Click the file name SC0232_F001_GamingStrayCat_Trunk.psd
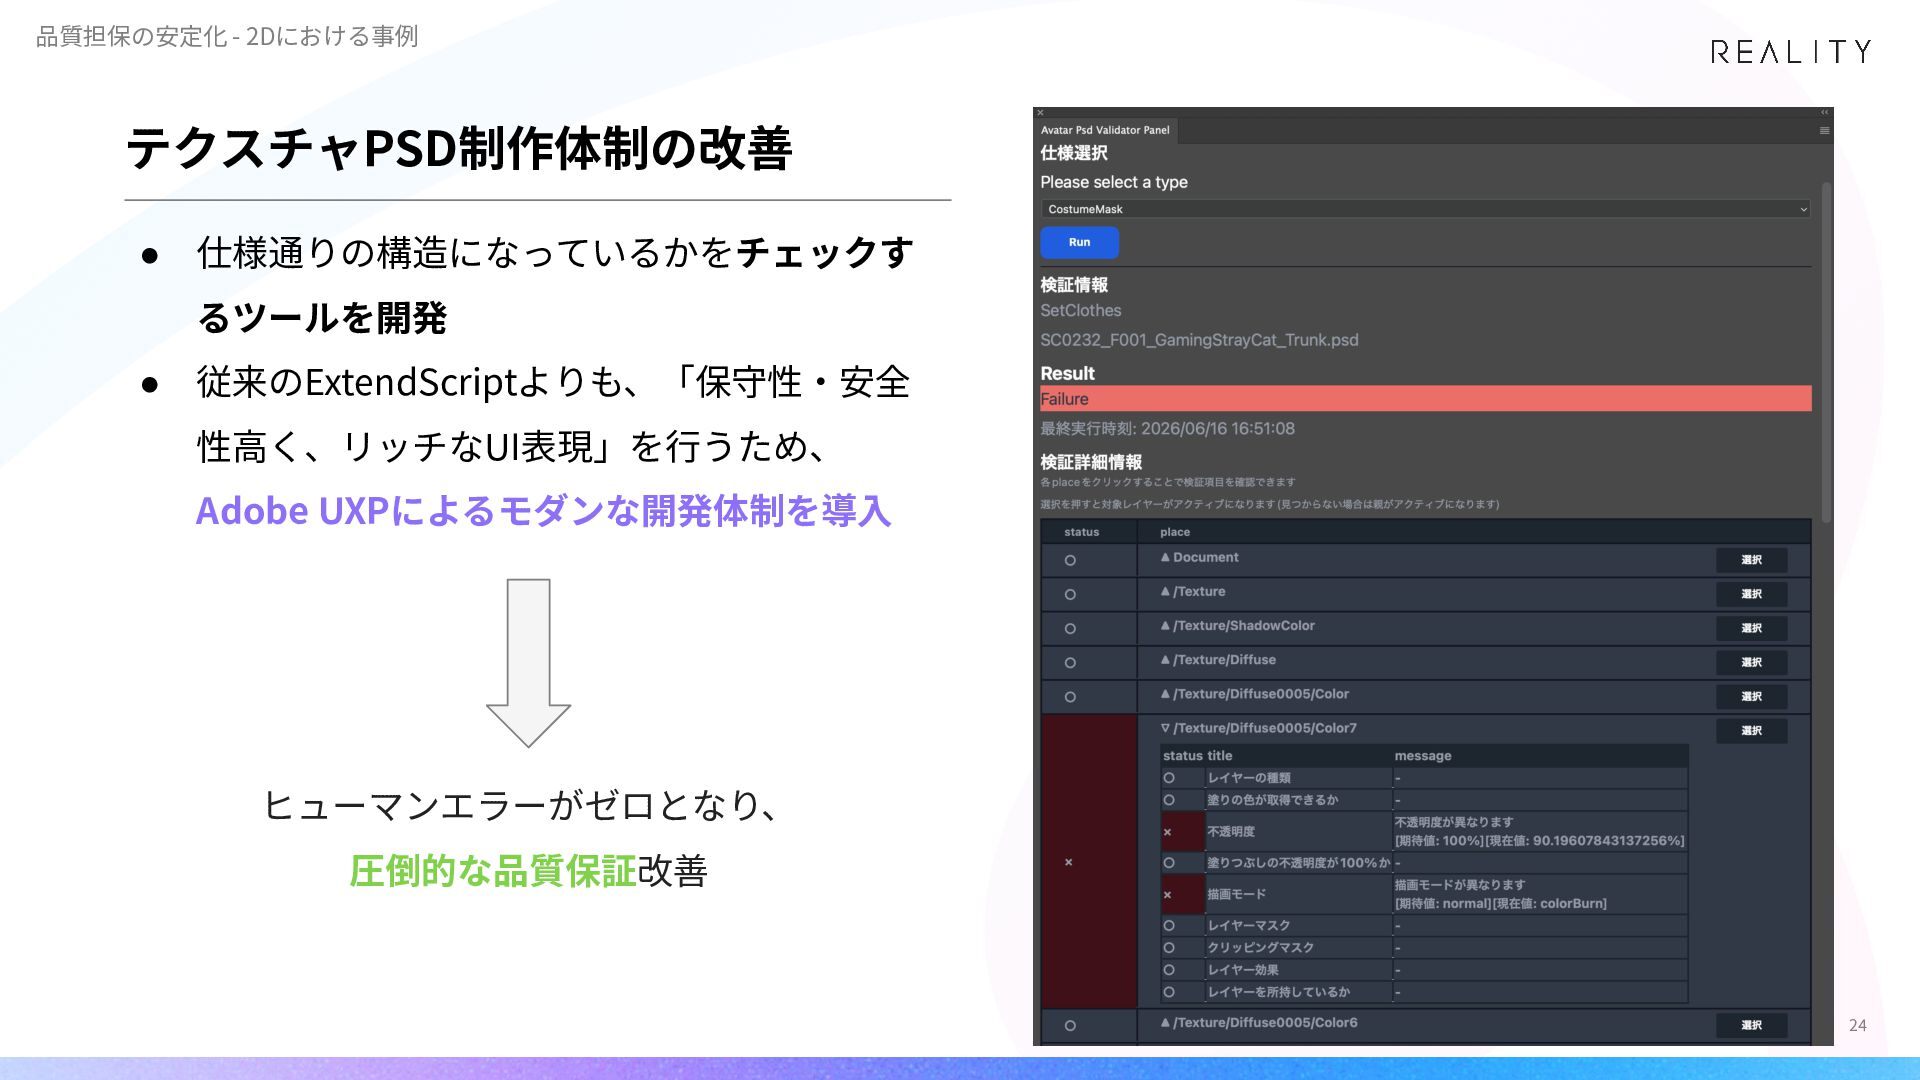Image resolution: width=1920 pixels, height=1080 pixels. pyautogui.click(x=1199, y=340)
